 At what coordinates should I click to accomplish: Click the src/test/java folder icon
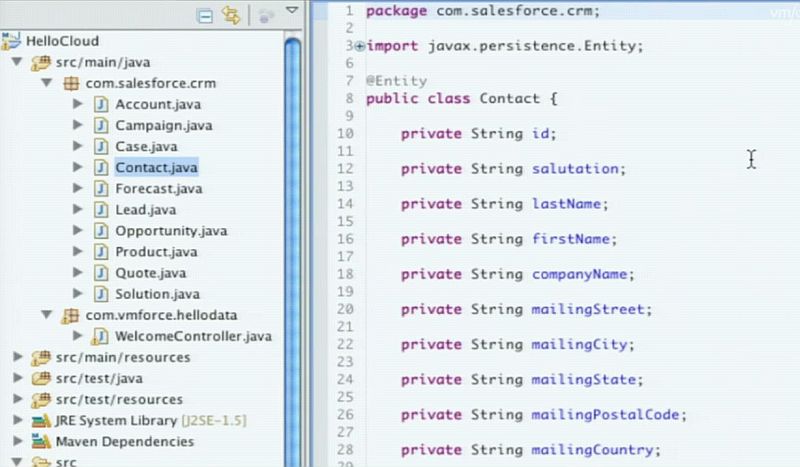tap(41, 379)
